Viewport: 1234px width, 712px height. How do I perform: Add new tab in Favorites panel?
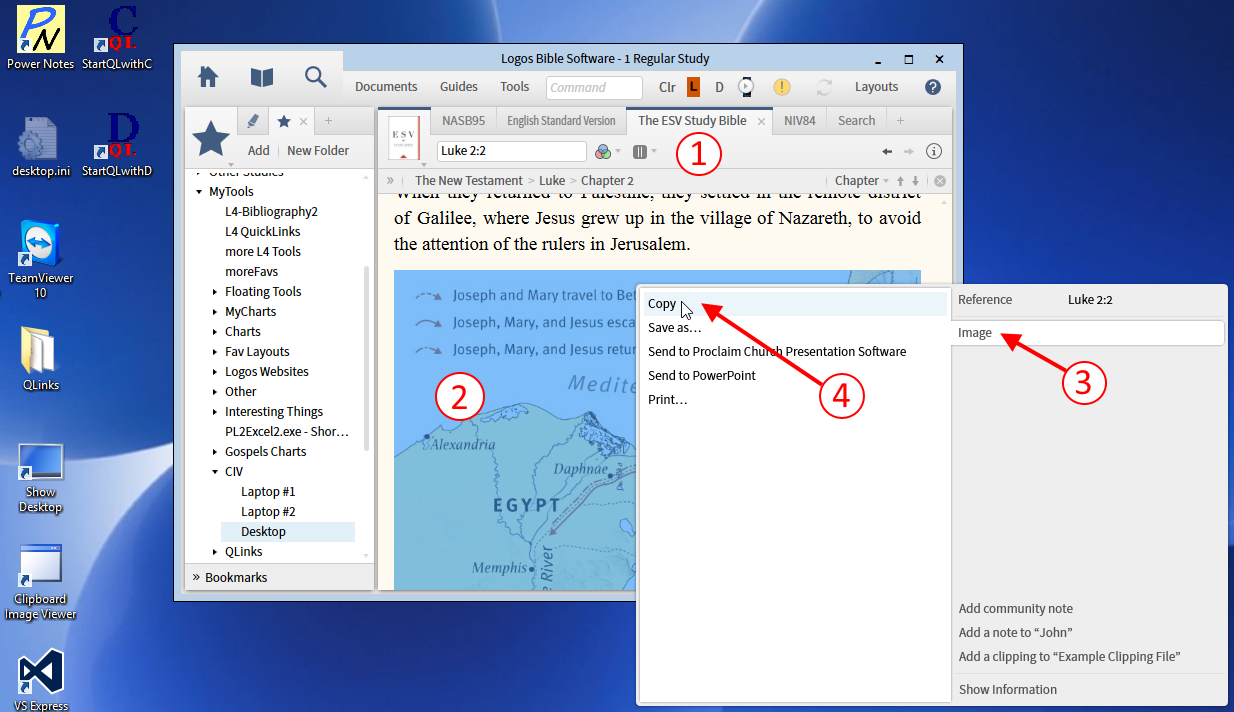[x=328, y=121]
